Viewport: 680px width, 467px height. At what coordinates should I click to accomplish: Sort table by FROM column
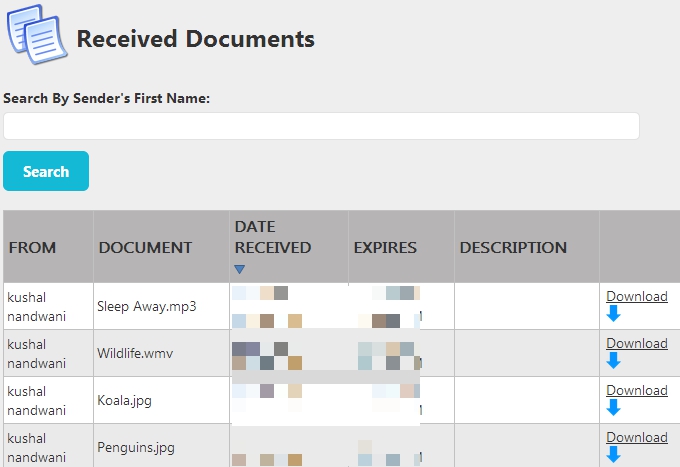coord(33,247)
